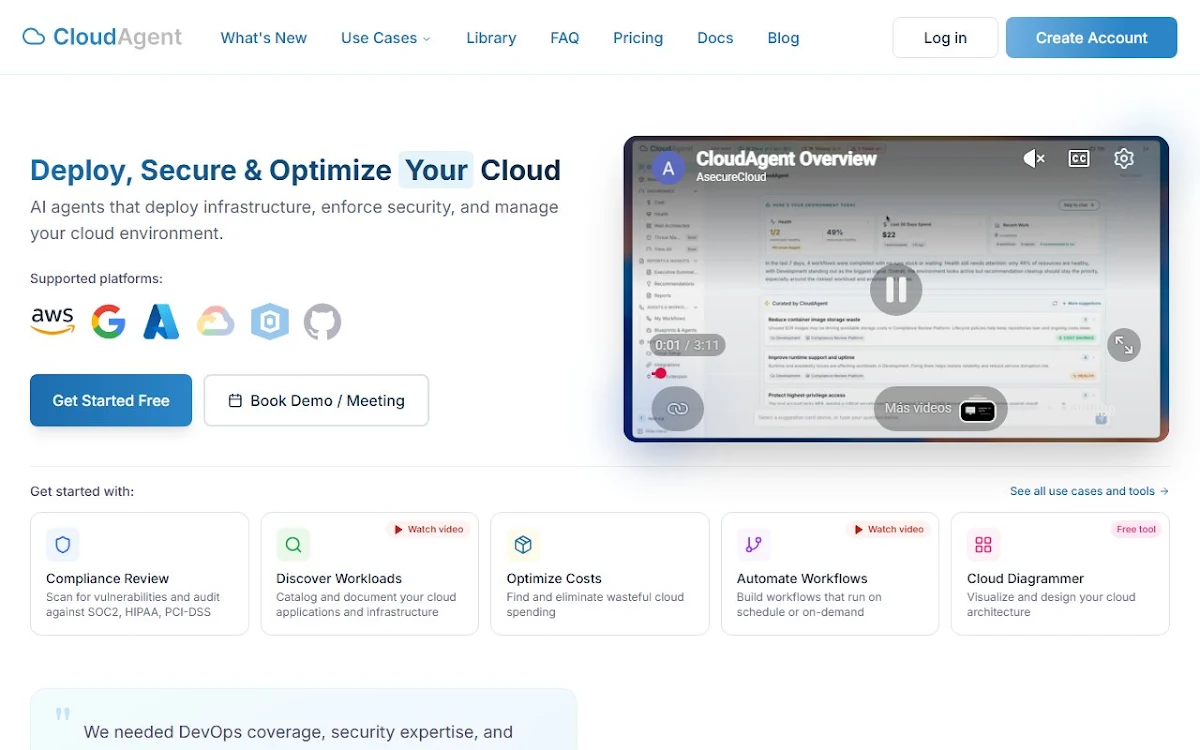Viewport: 1200px width, 750px height.
Task: Click 'Build workflows that run on schedule' text
Action: tap(809, 604)
